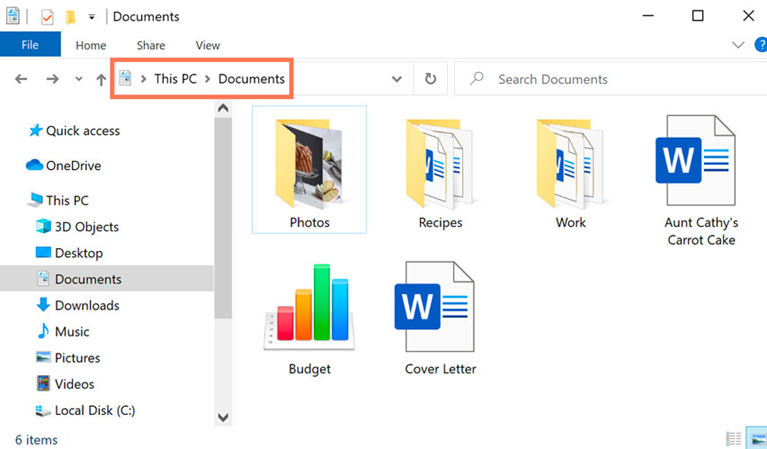
Task: Switch to details list view button
Action: click(x=733, y=439)
